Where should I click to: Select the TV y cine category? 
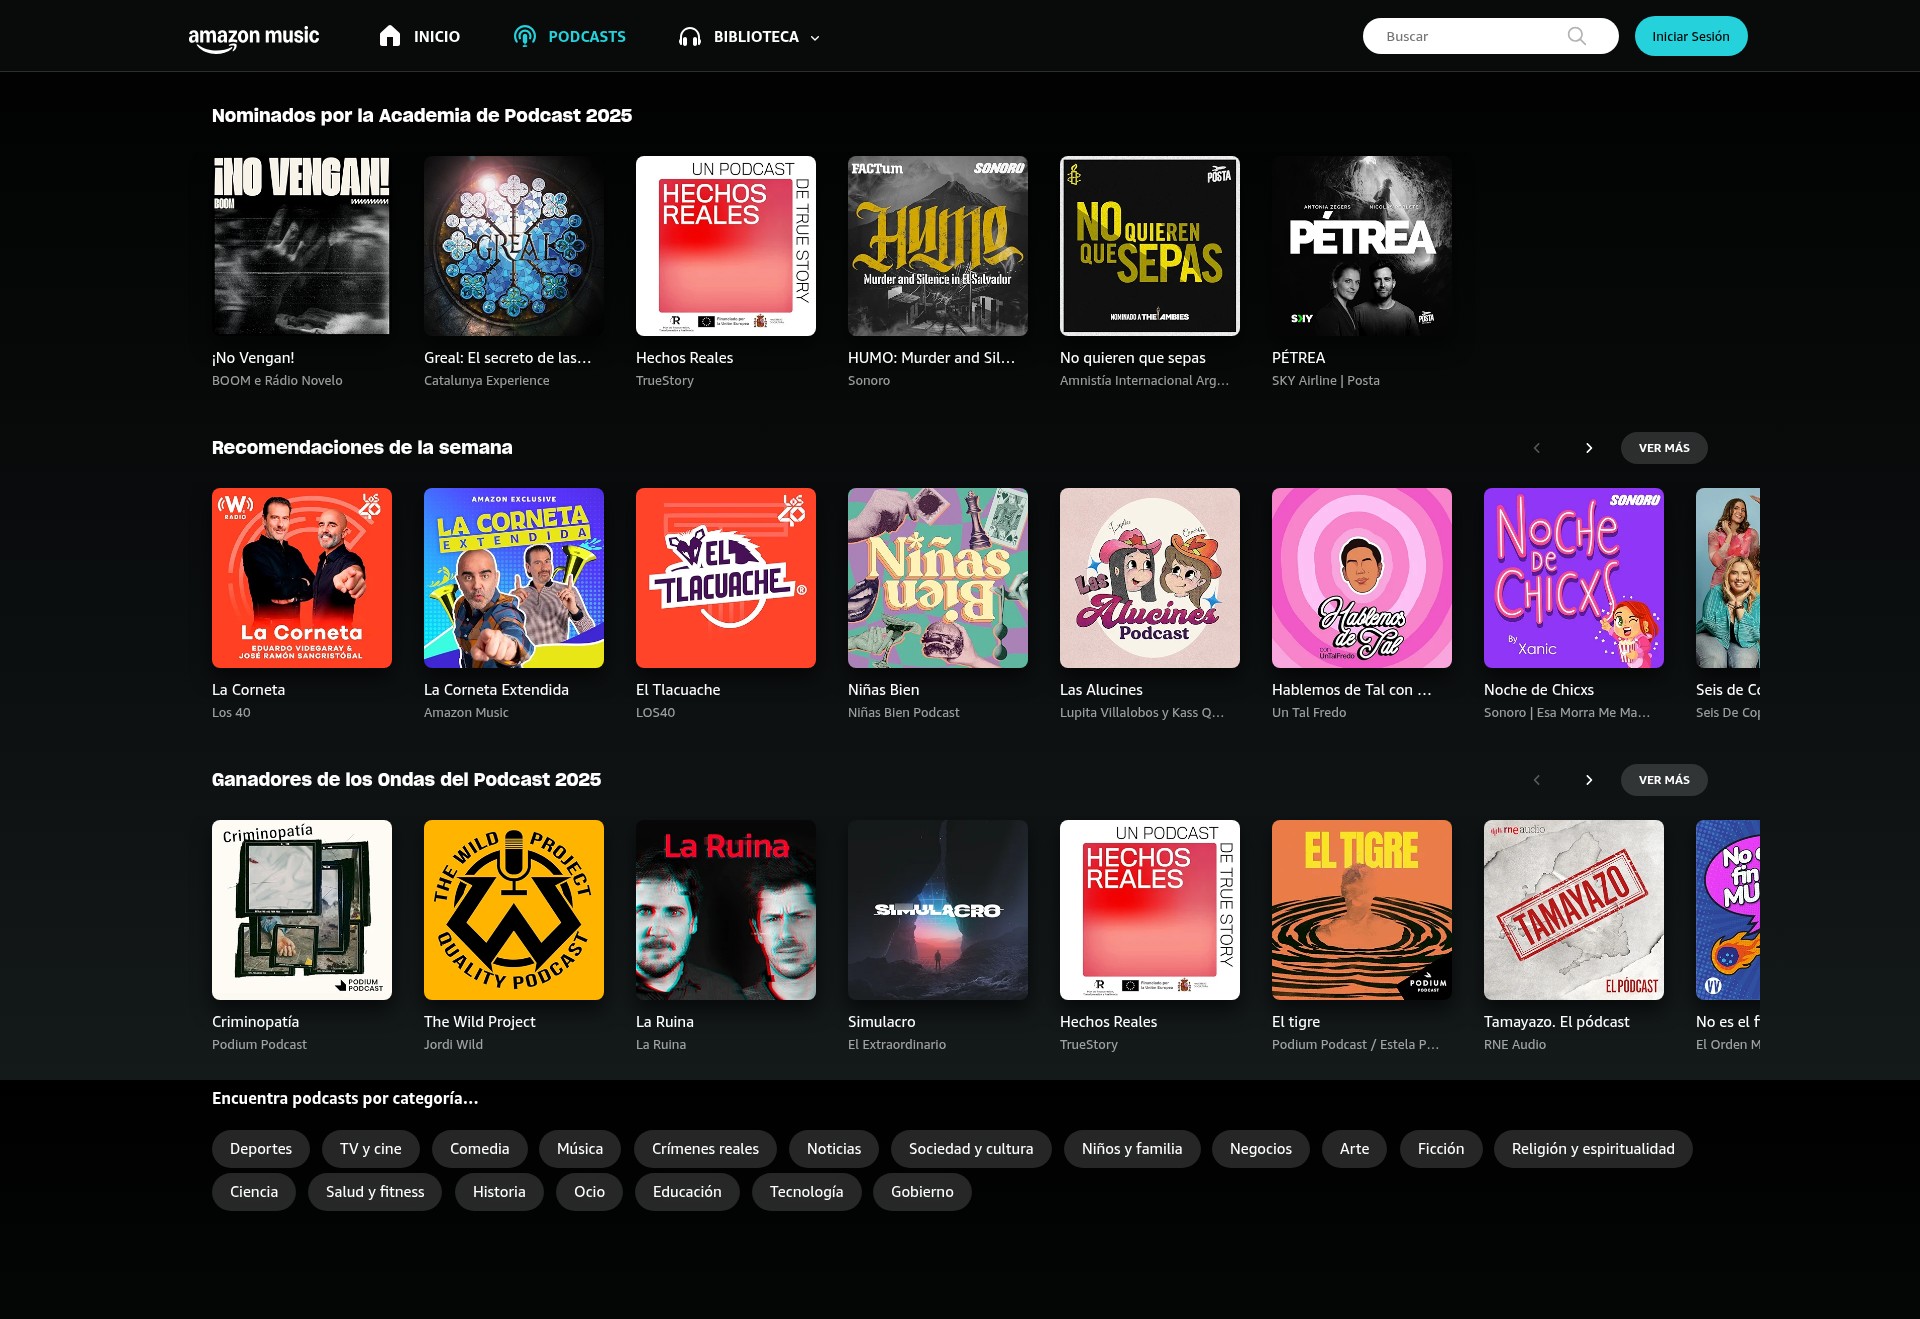coord(371,1149)
